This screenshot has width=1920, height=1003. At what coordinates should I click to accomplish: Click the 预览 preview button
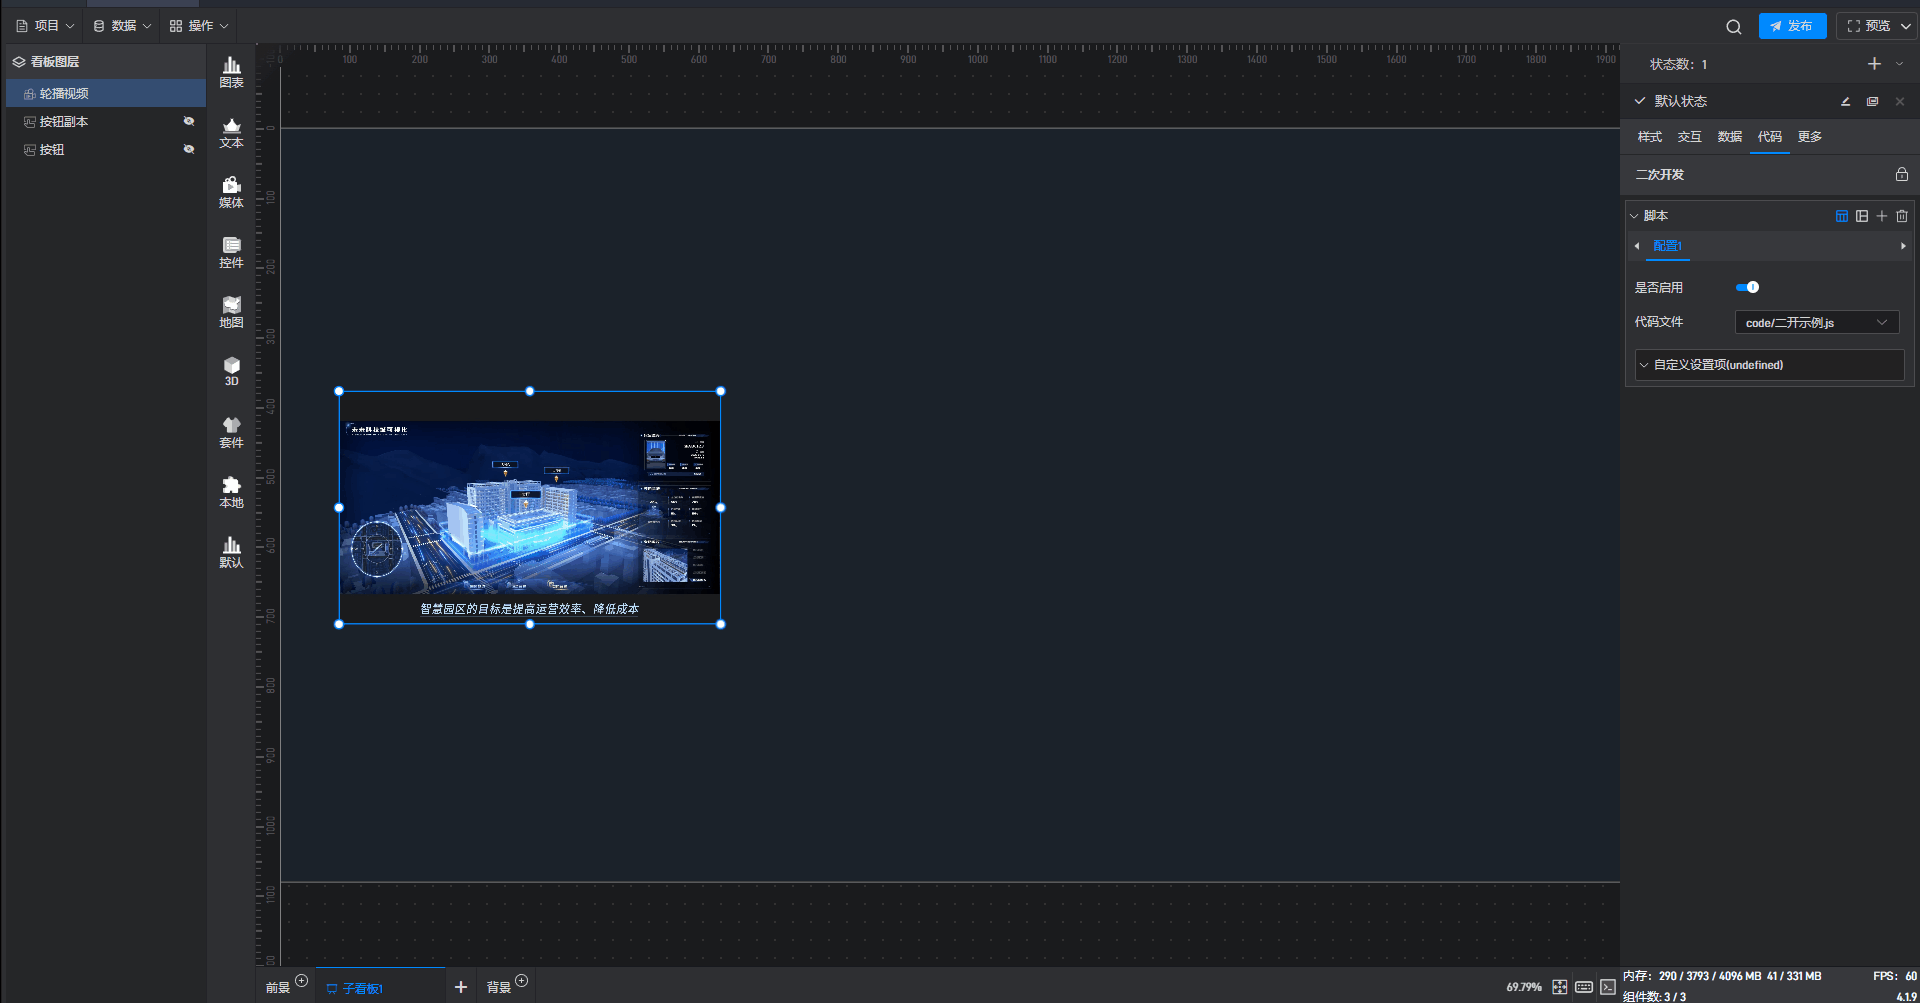[1868, 26]
